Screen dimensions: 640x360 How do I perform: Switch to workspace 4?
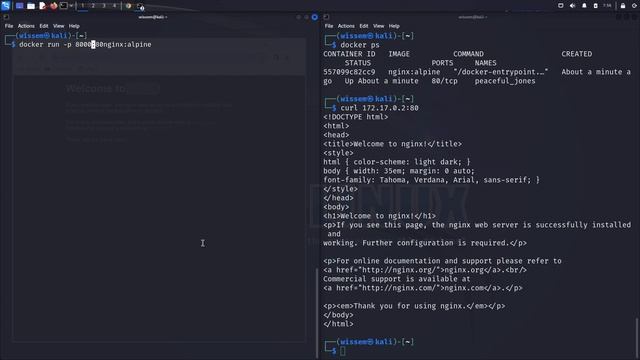(x=114, y=6)
